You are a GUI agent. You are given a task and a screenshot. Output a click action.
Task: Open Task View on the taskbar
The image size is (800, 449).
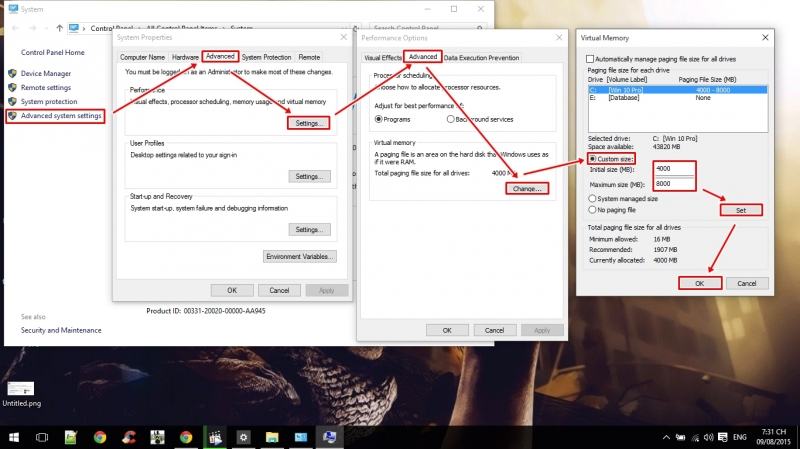(42, 437)
